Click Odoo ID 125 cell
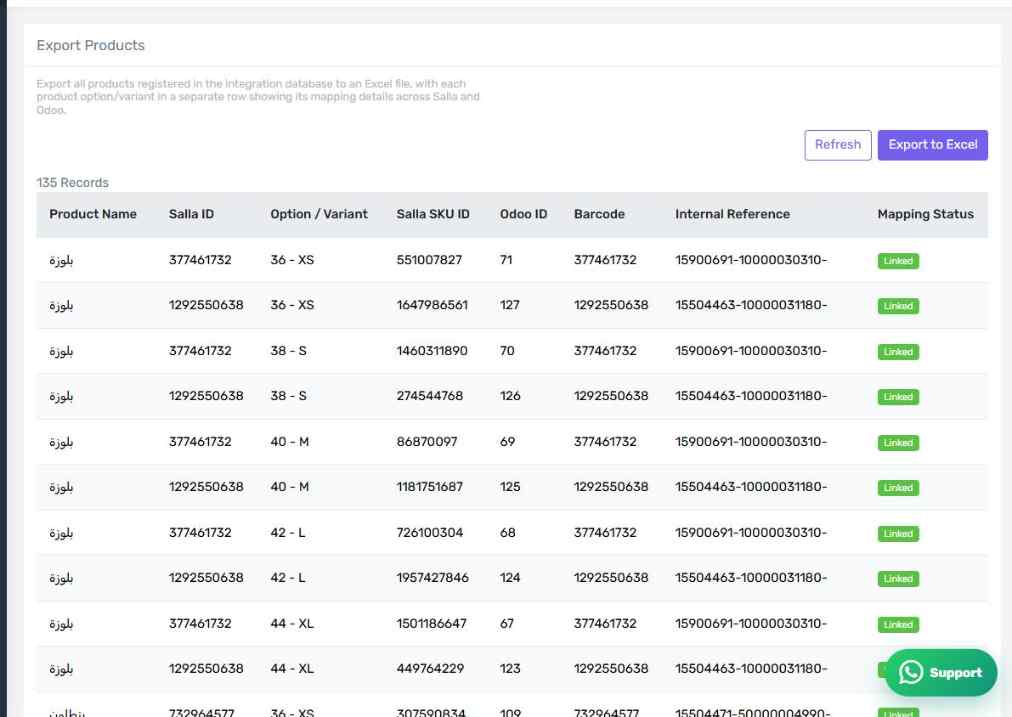The width and height of the screenshot is (1012, 717). [x=510, y=487]
